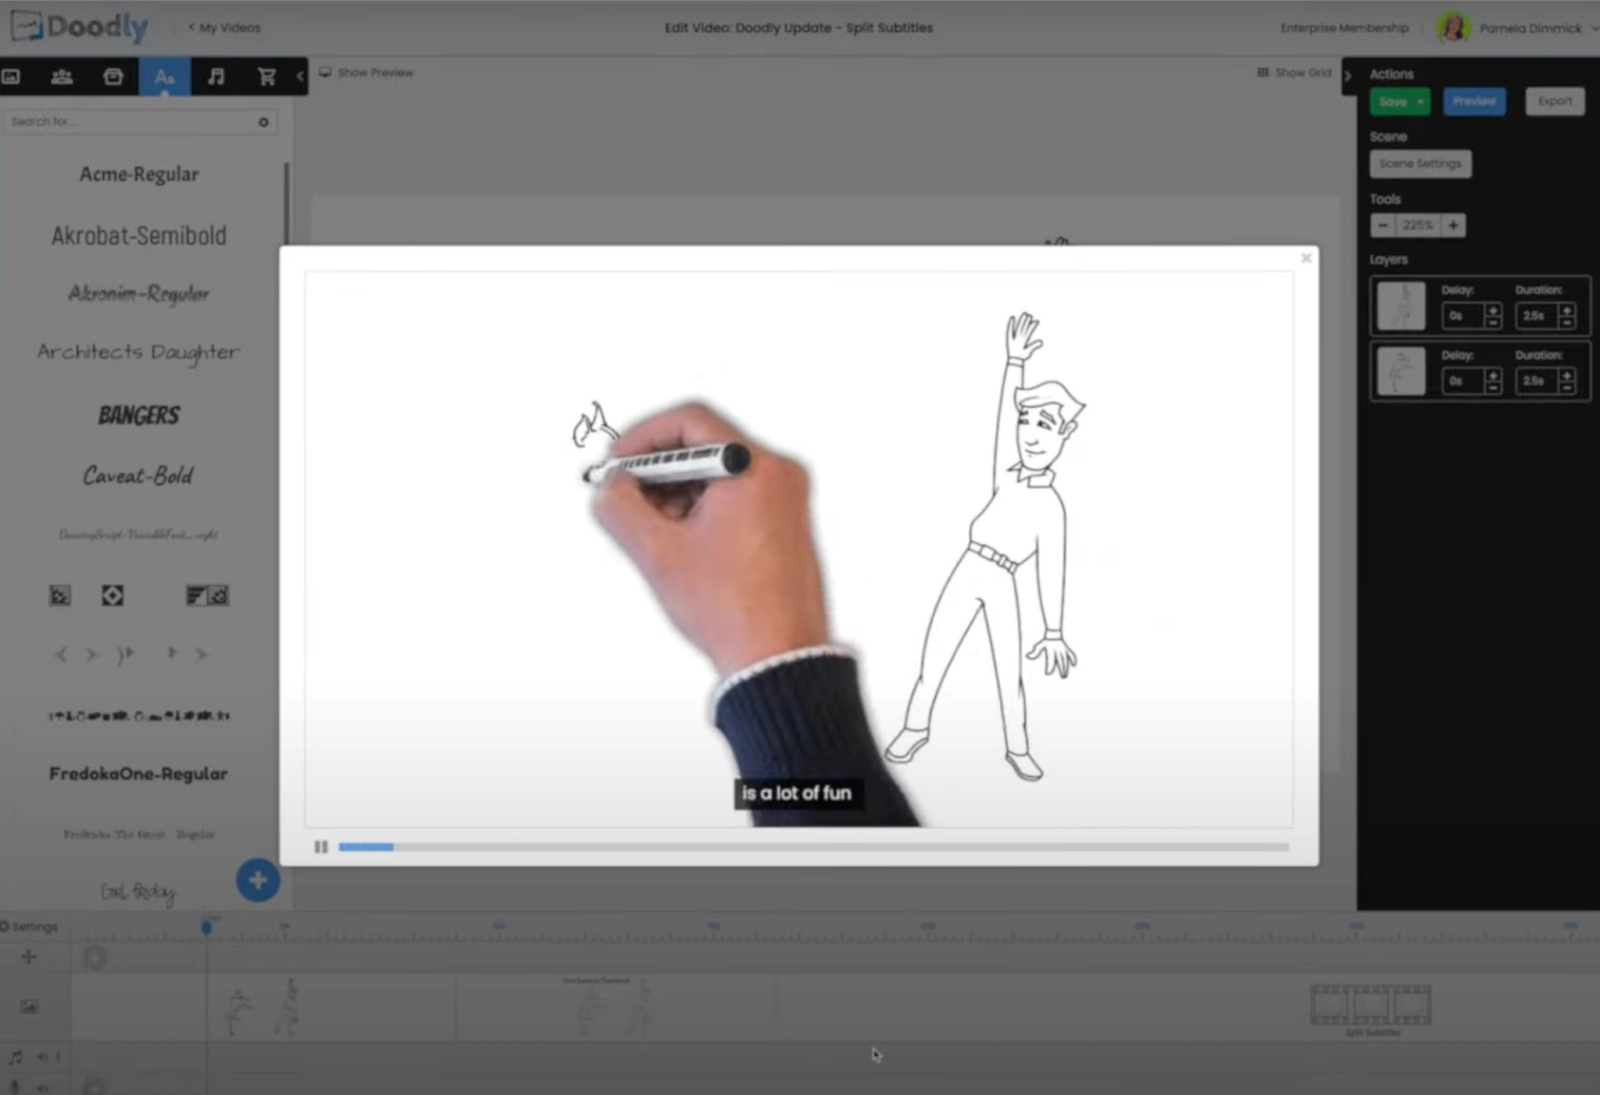Collapse the right properties panel arrow
Screen dimensions: 1600x1095
click(1347, 75)
